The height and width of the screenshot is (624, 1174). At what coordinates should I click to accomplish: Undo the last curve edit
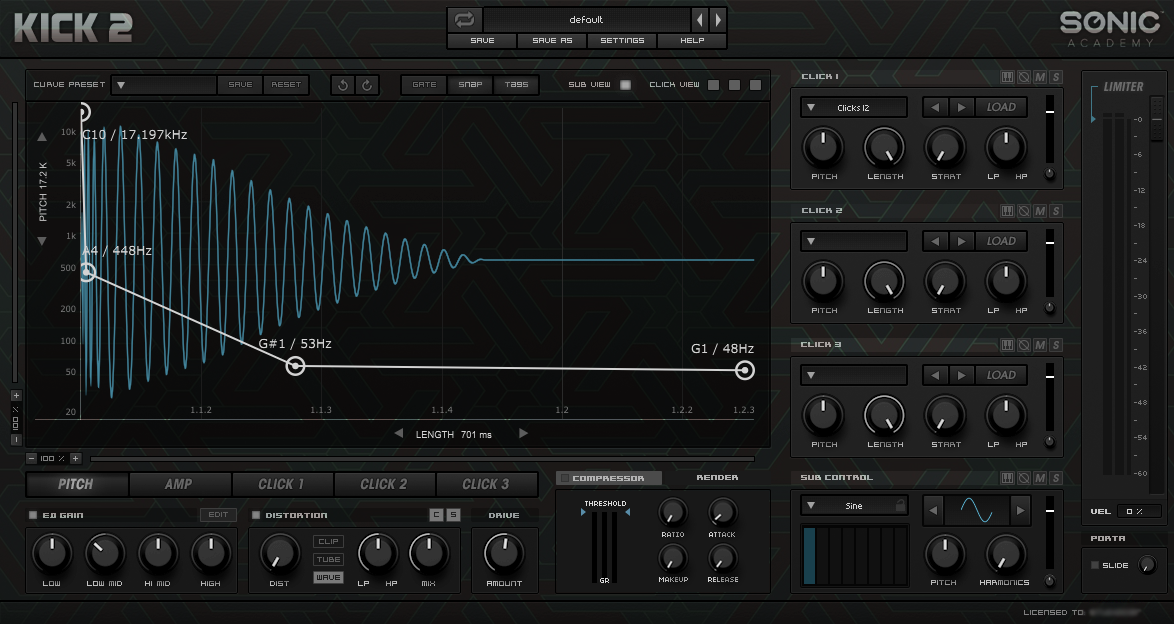pyautogui.click(x=343, y=85)
